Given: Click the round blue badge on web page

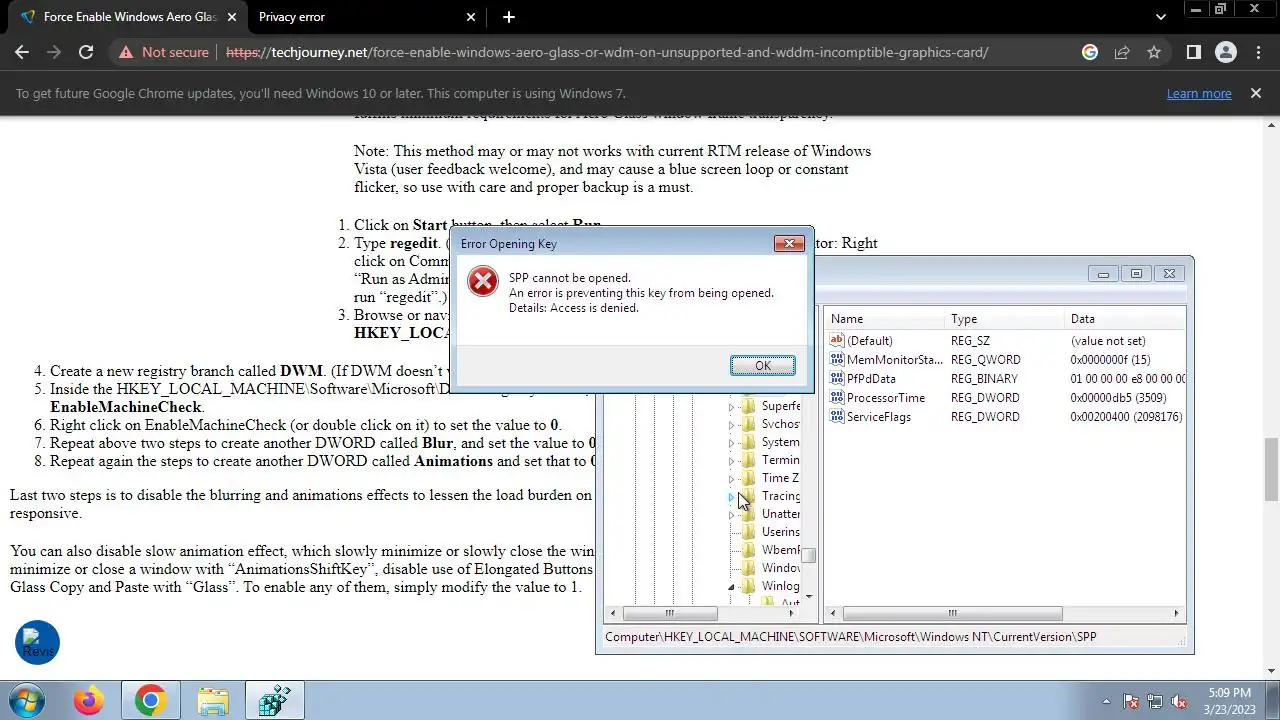Looking at the screenshot, I should tap(38, 643).
